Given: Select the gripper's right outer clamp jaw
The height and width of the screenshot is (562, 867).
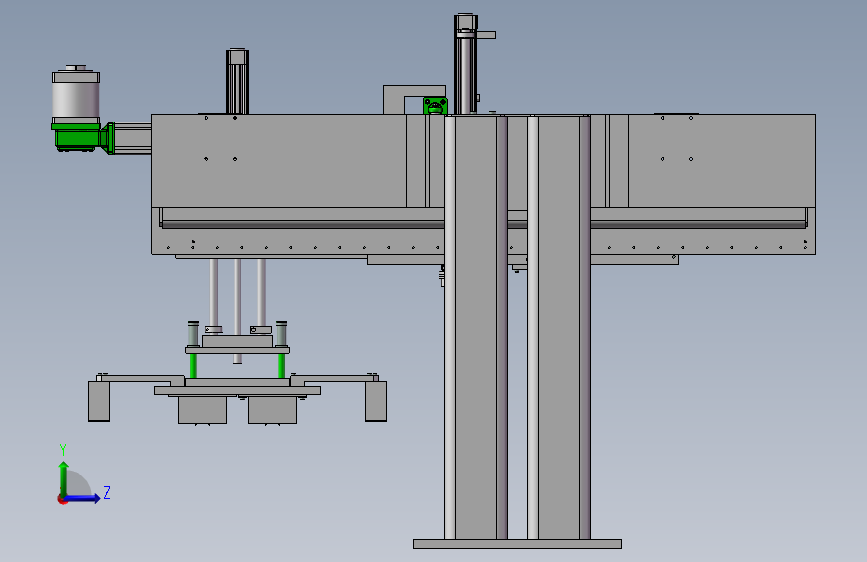Looking at the screenshot, I should click(x=376, y=401).
